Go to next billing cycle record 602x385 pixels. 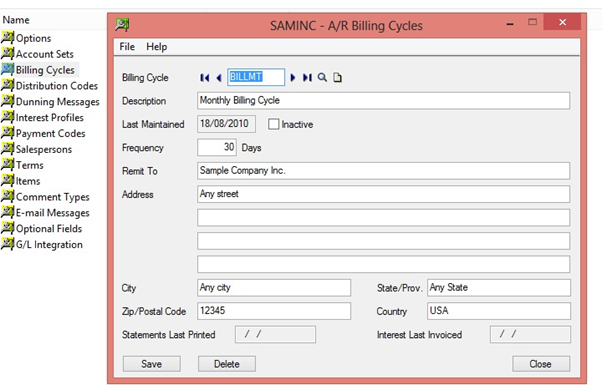(x=293, y=78)
